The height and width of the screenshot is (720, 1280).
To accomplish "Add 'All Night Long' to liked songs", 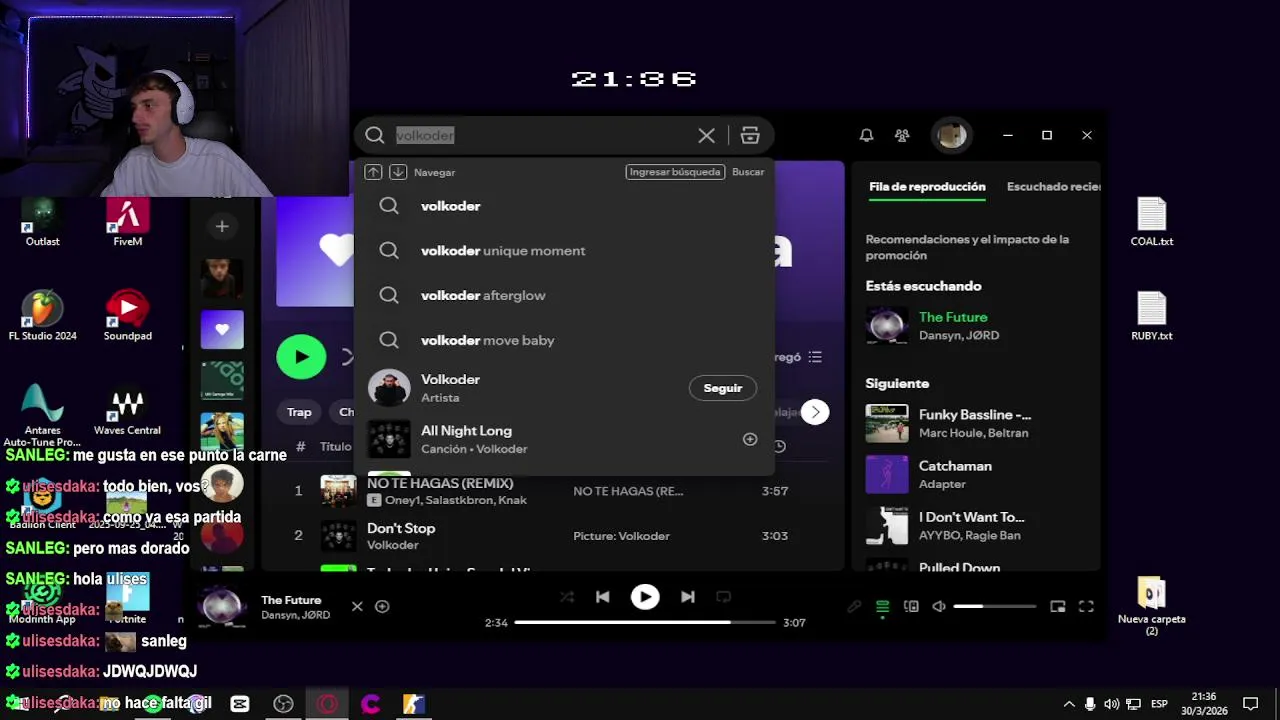I will pyautogui.click(x=750, y=439).
